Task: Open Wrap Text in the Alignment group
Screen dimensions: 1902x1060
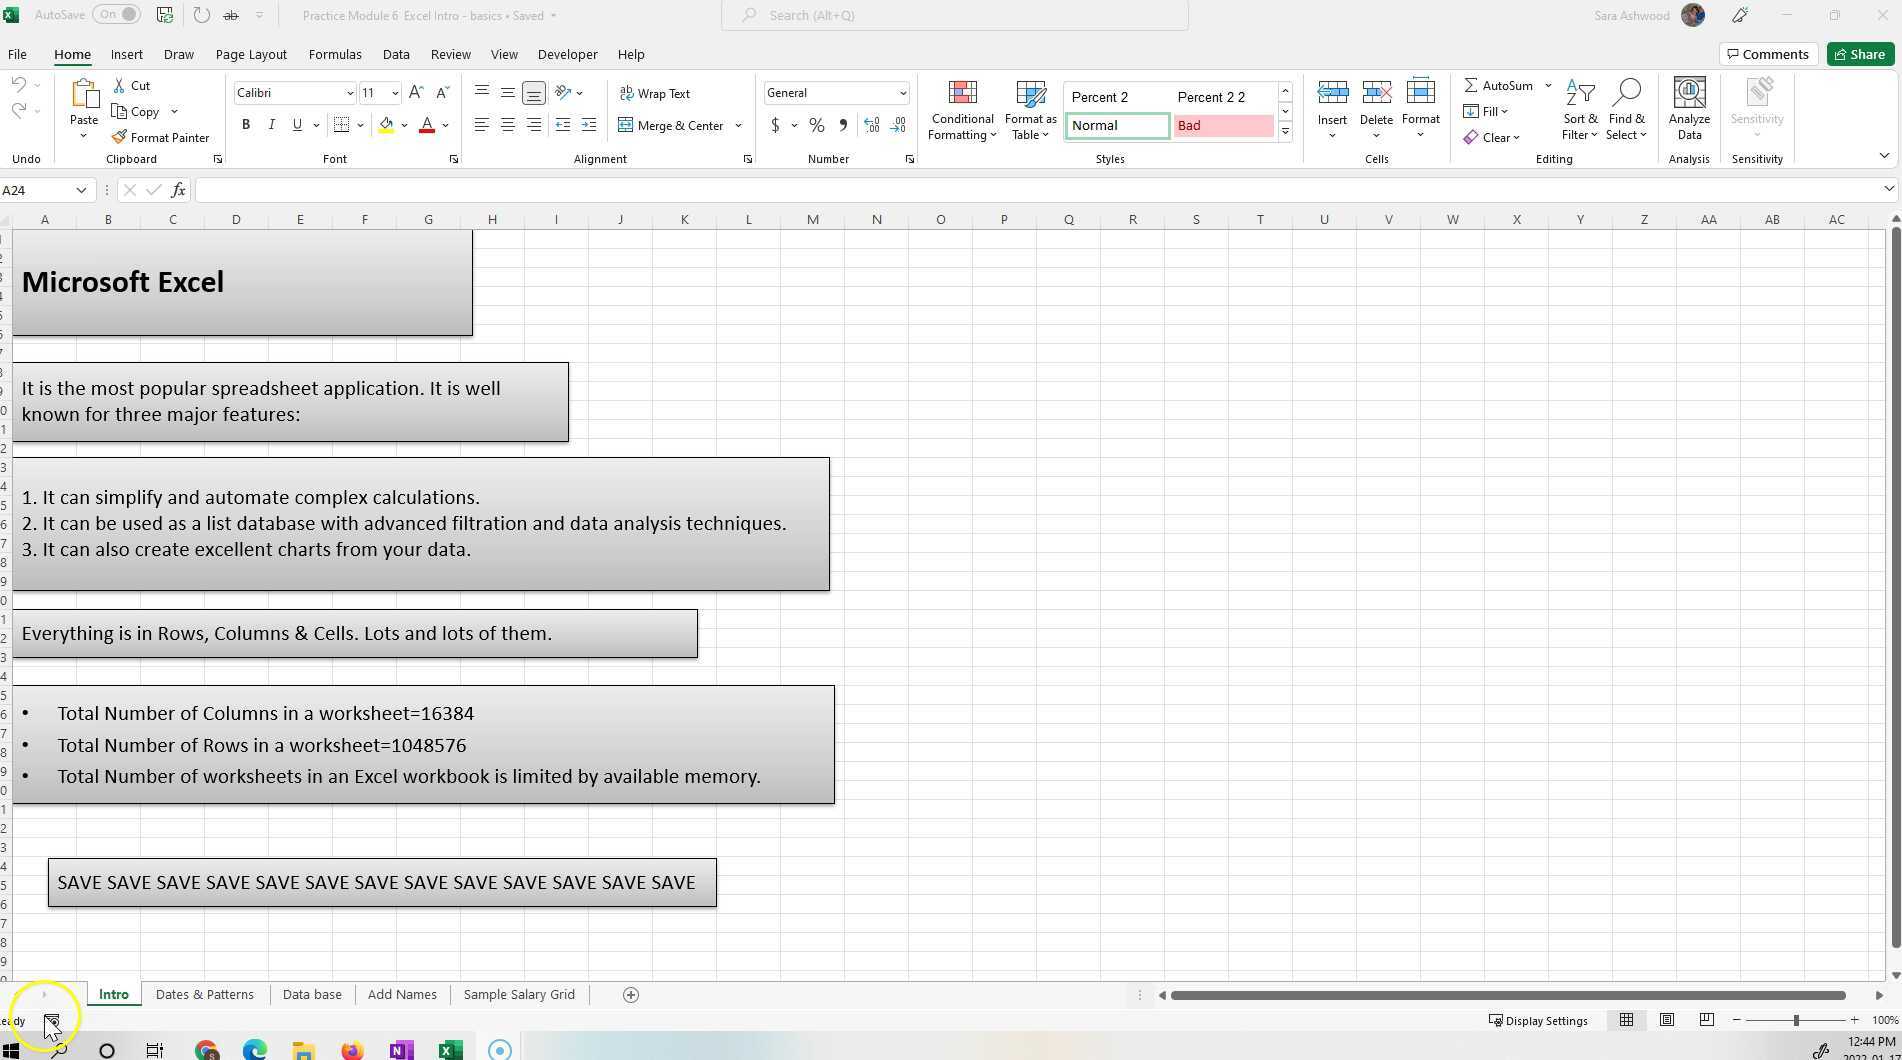Action: click(x=657, y=93)
